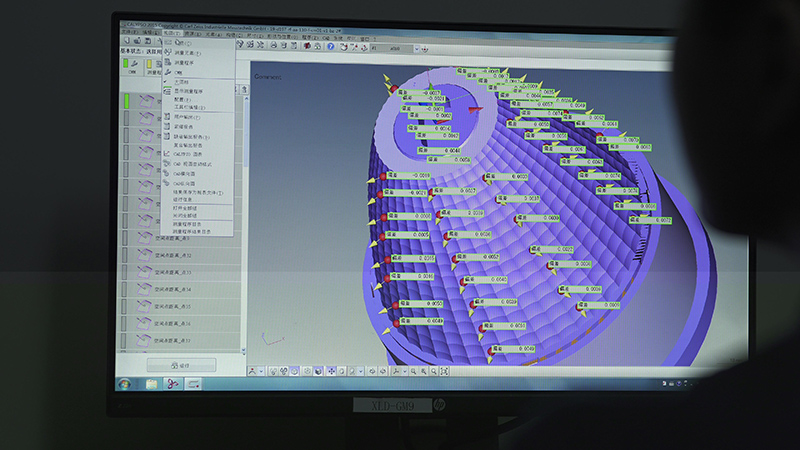800x450 pixels.
Task: Open the 文件 menu in the menu bar
Action: click(128, 32)
